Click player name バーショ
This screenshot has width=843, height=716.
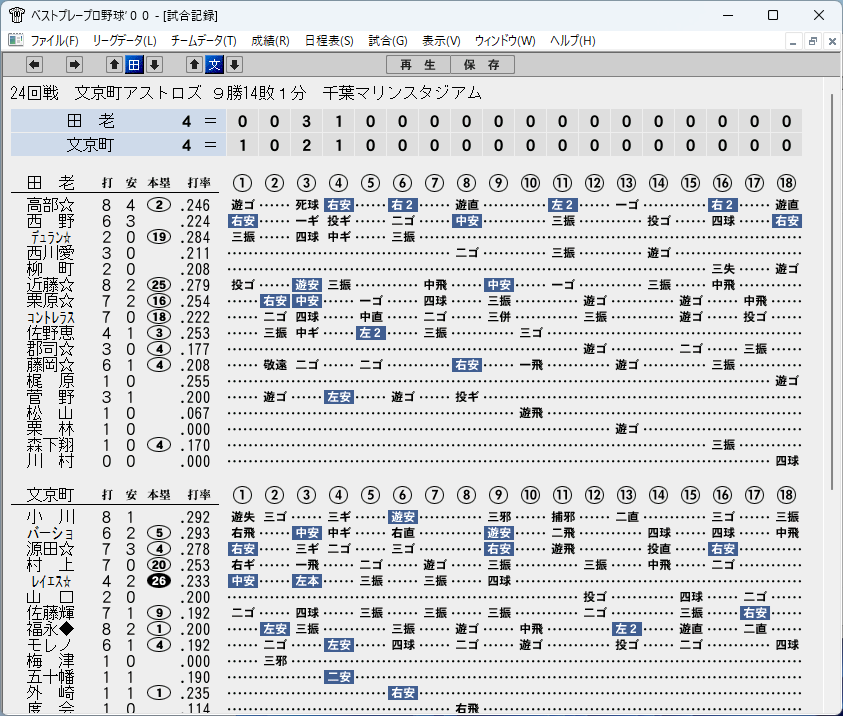[x=51, y=533]
